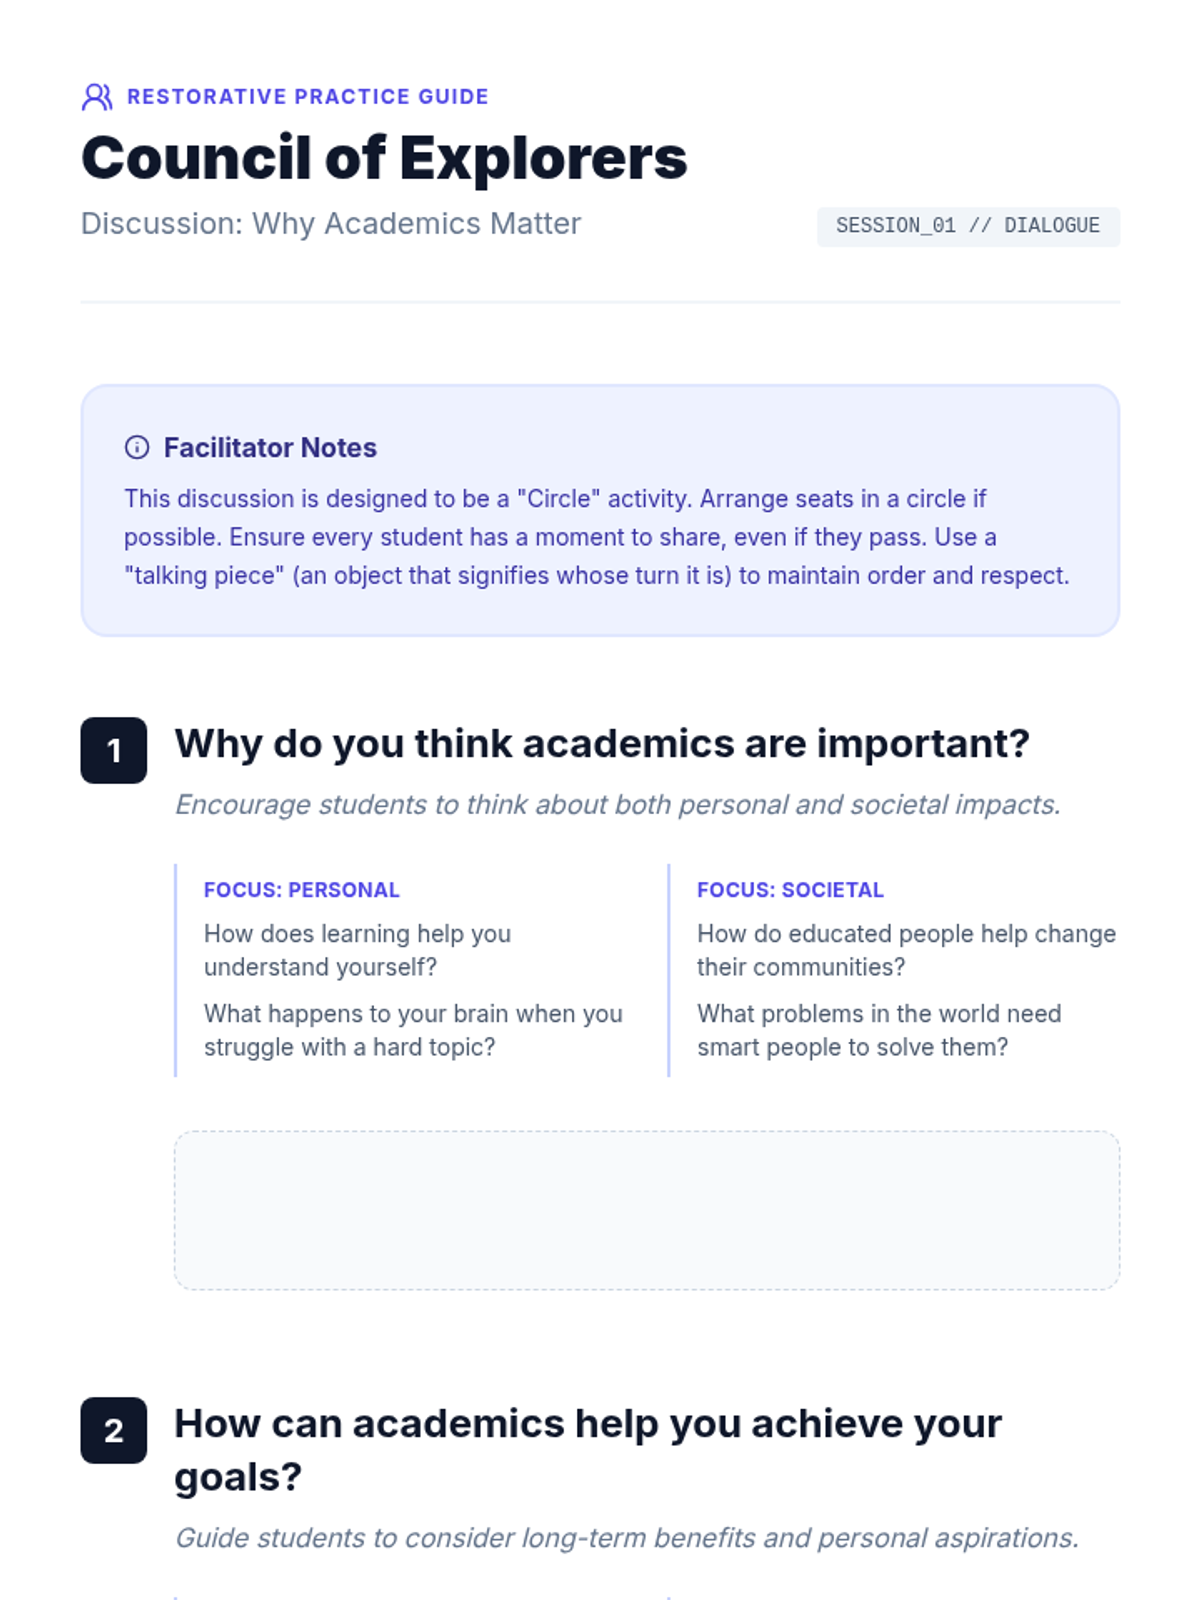Click the info icon next to Facilitator Notes
Viewport: 1200px width, 1600px height.
click(137, 447)
